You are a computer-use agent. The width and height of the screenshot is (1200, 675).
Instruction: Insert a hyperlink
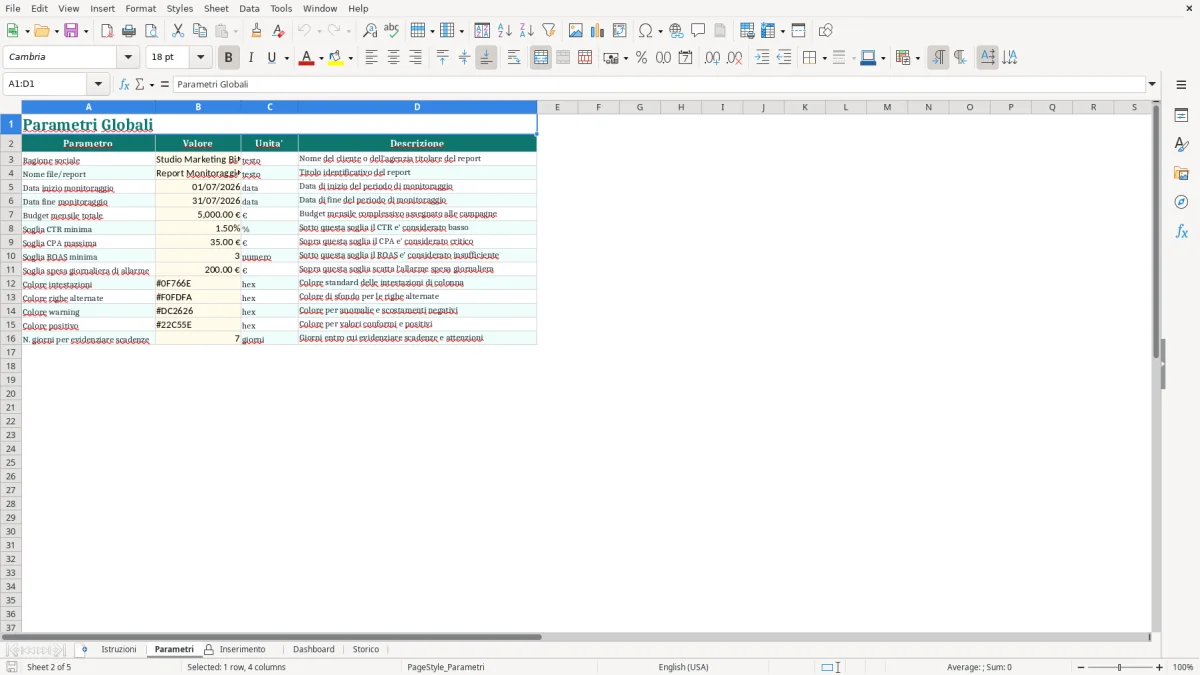pyautogui.click(x=676, y=31)
